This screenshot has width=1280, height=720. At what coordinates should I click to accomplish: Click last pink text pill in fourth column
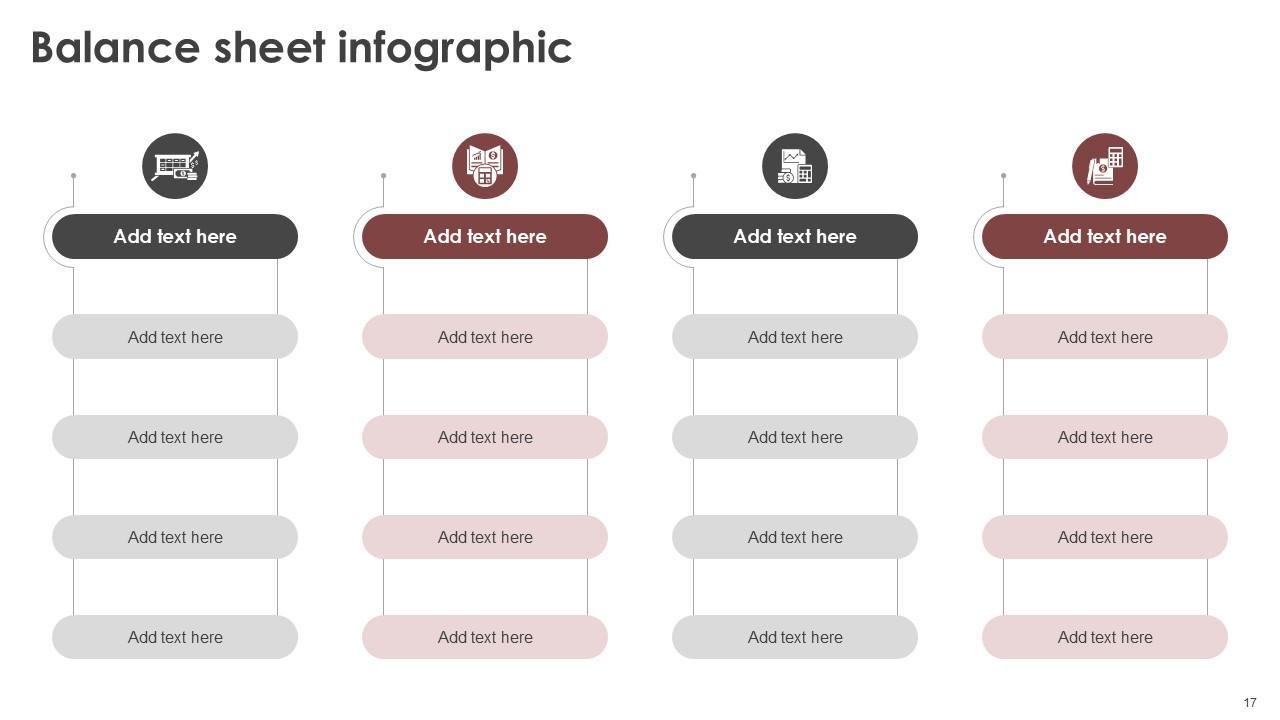[1105, 637]
